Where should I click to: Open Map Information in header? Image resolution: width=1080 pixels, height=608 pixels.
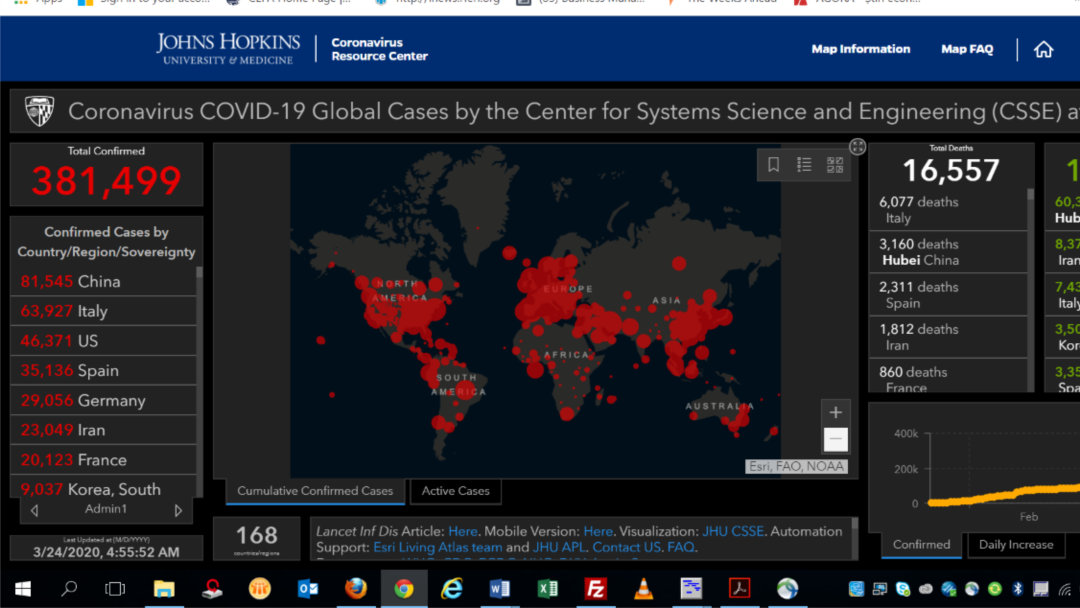(x=860, y=49)
